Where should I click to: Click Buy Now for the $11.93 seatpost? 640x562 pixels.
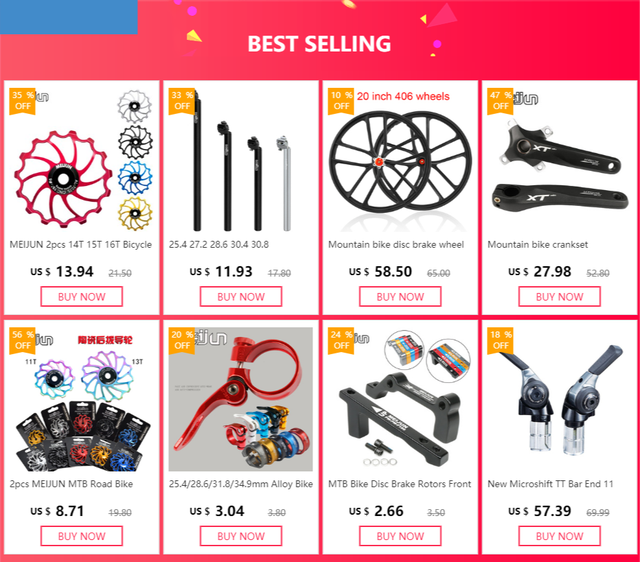(x=241, y=297)
